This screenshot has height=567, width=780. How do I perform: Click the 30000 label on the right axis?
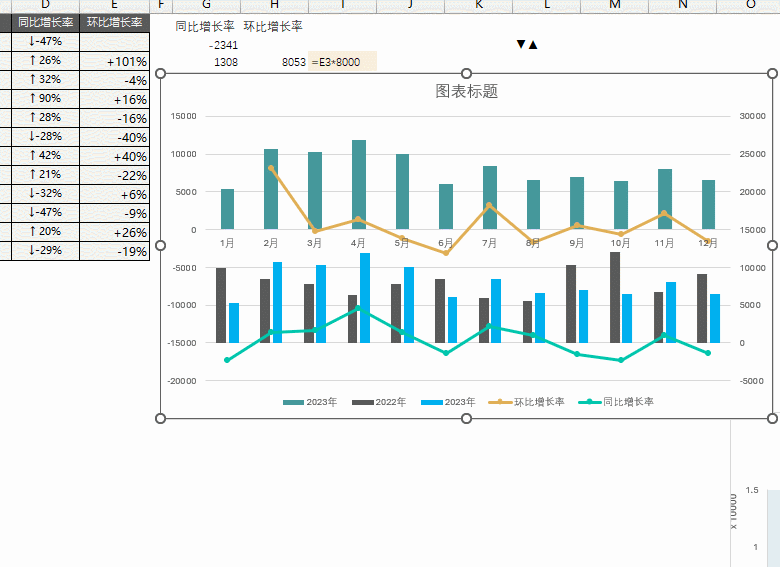coord(752,116)
